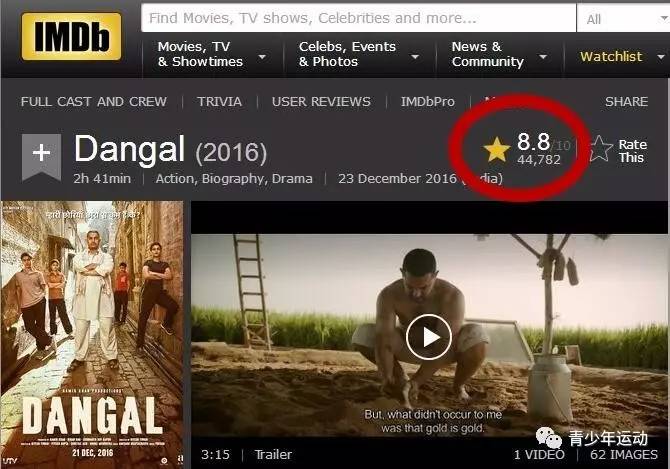Go to the Trivia section
Viewport: 670px width, 469px height.
pyautogui.click(x=219, y=102)
